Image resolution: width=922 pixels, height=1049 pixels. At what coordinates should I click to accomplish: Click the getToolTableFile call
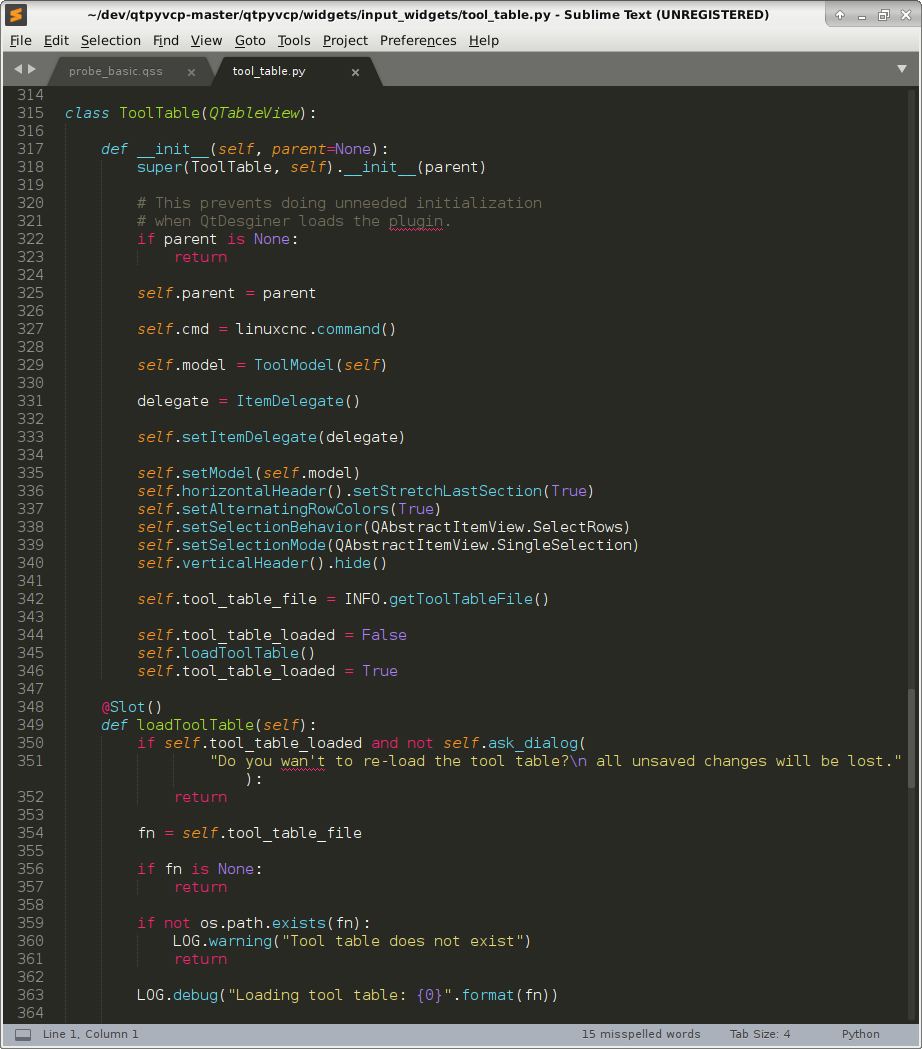click(468, 599)
